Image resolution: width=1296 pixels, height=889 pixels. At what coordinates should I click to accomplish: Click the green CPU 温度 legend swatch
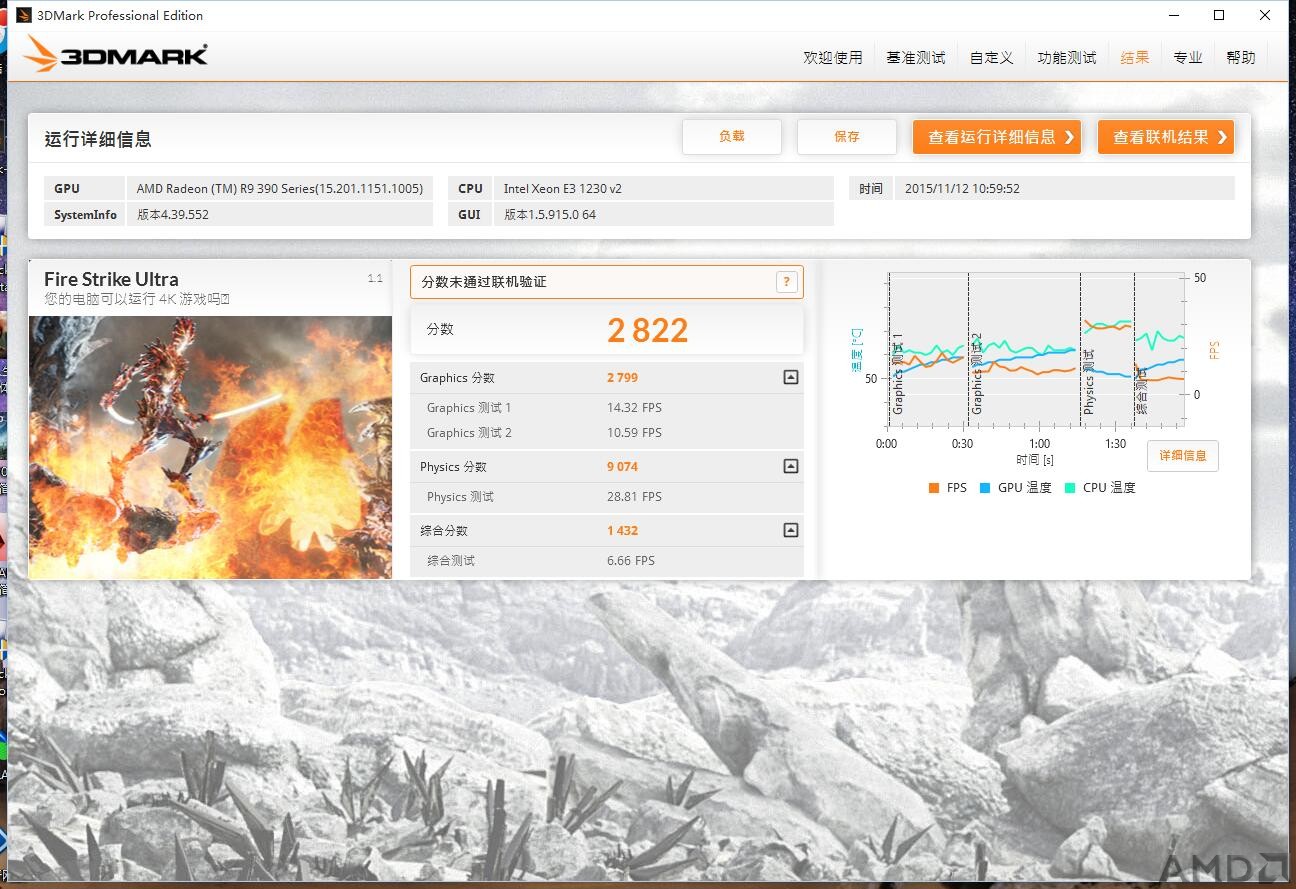1070,488
